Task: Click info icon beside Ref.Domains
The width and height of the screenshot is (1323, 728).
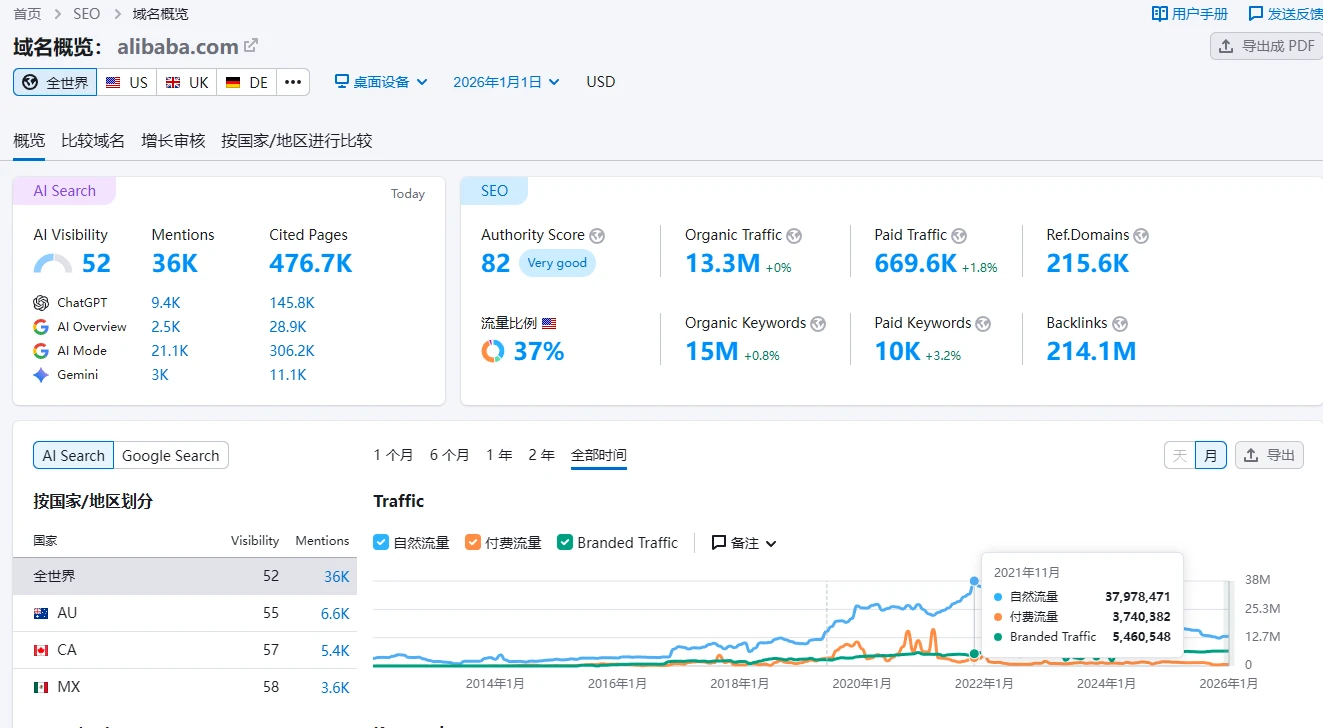Action: tap(1141, 236)
